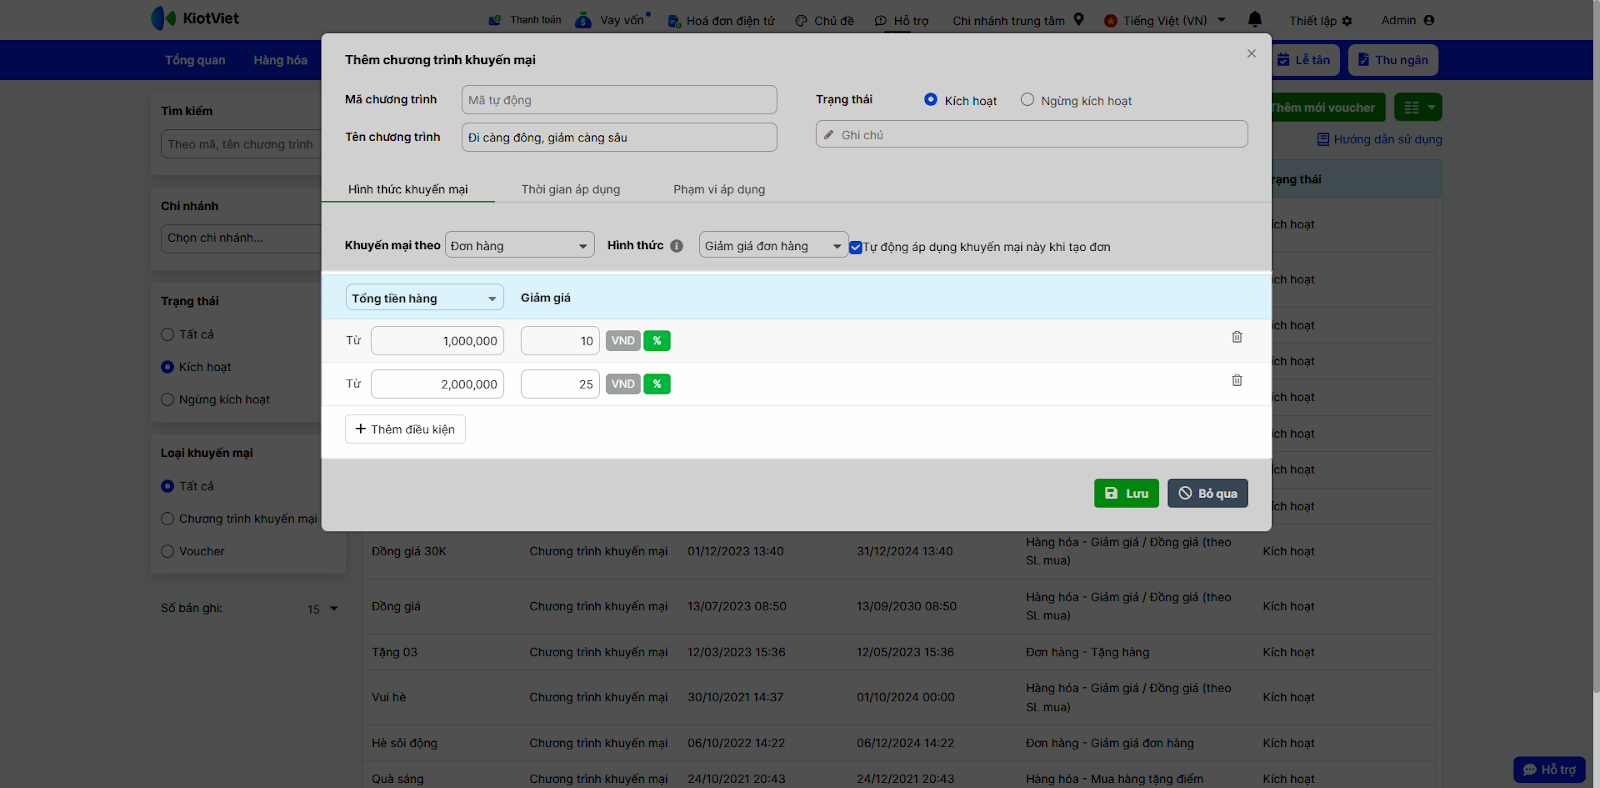This screenshot has width=1600, height=788.
Task: Click the KiotViet logo
Action: point(195,18)
